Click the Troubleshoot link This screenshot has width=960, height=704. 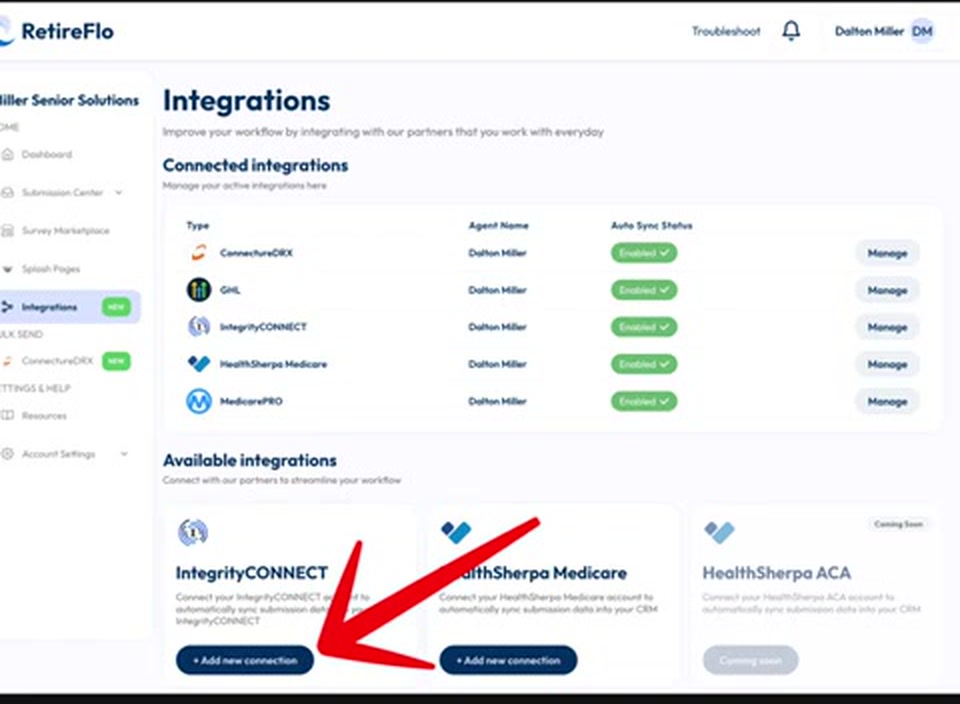click(x=726, y=31)
